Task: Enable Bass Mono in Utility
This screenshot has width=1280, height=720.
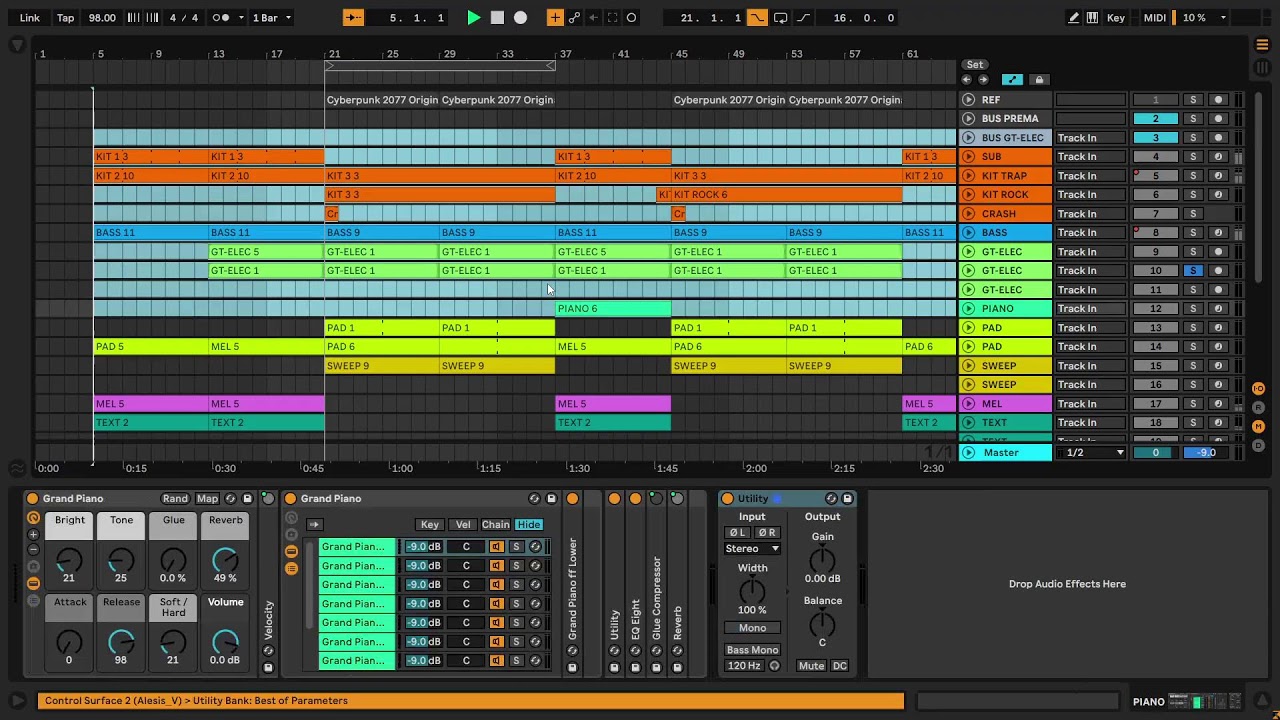Action: pos(752,650)
